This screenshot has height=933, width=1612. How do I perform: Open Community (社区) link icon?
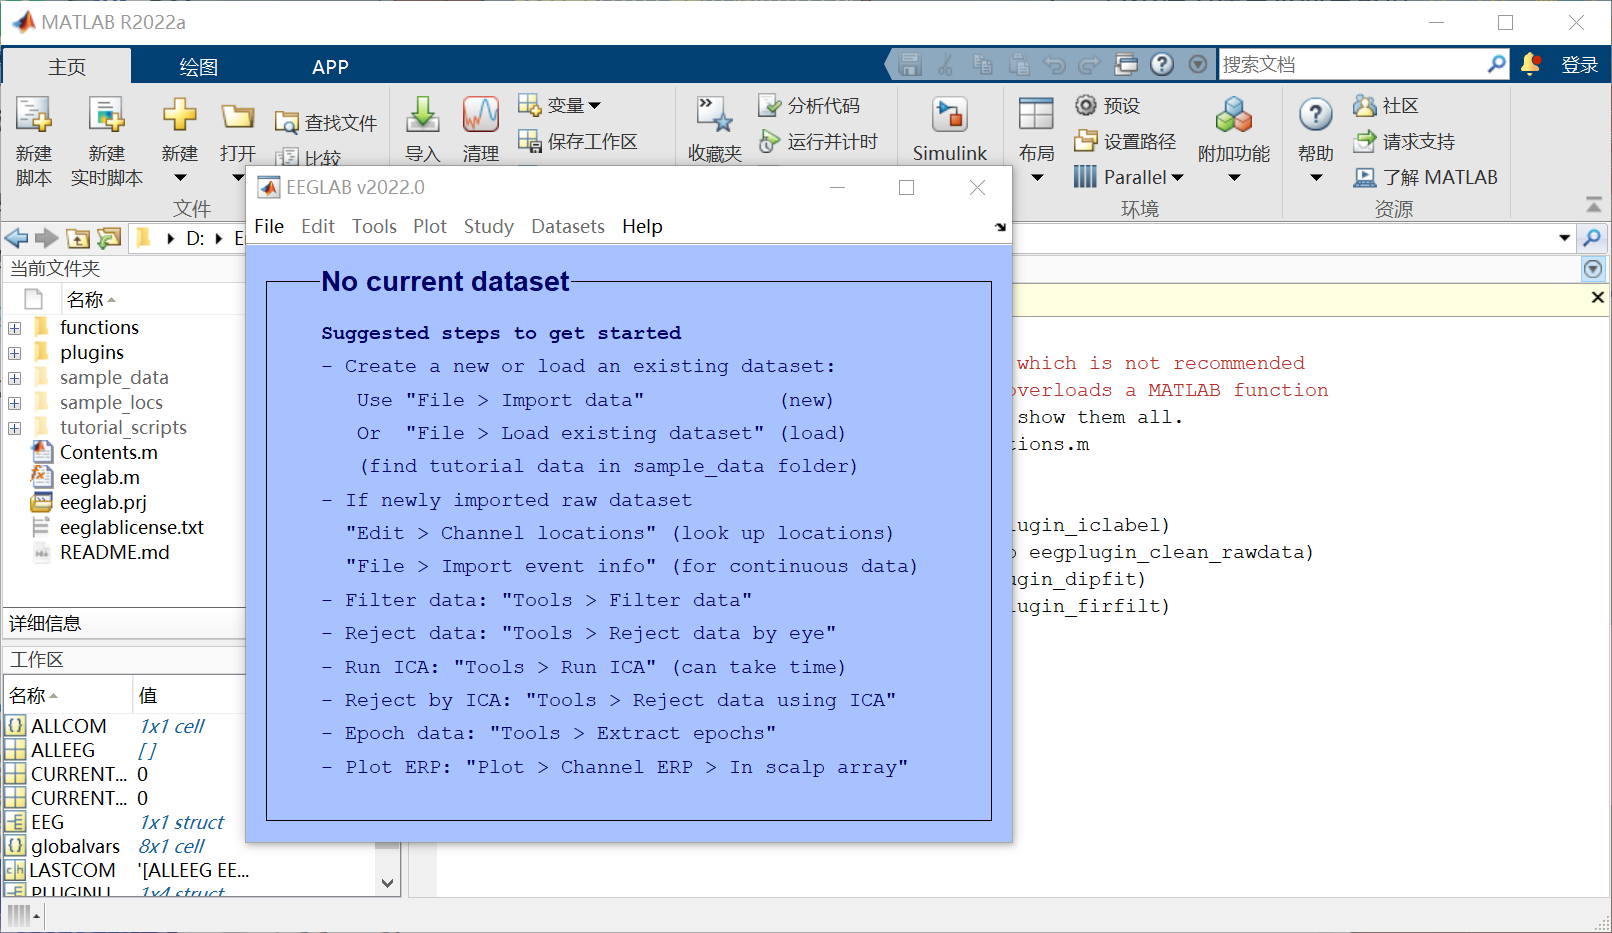(1364, 105)
